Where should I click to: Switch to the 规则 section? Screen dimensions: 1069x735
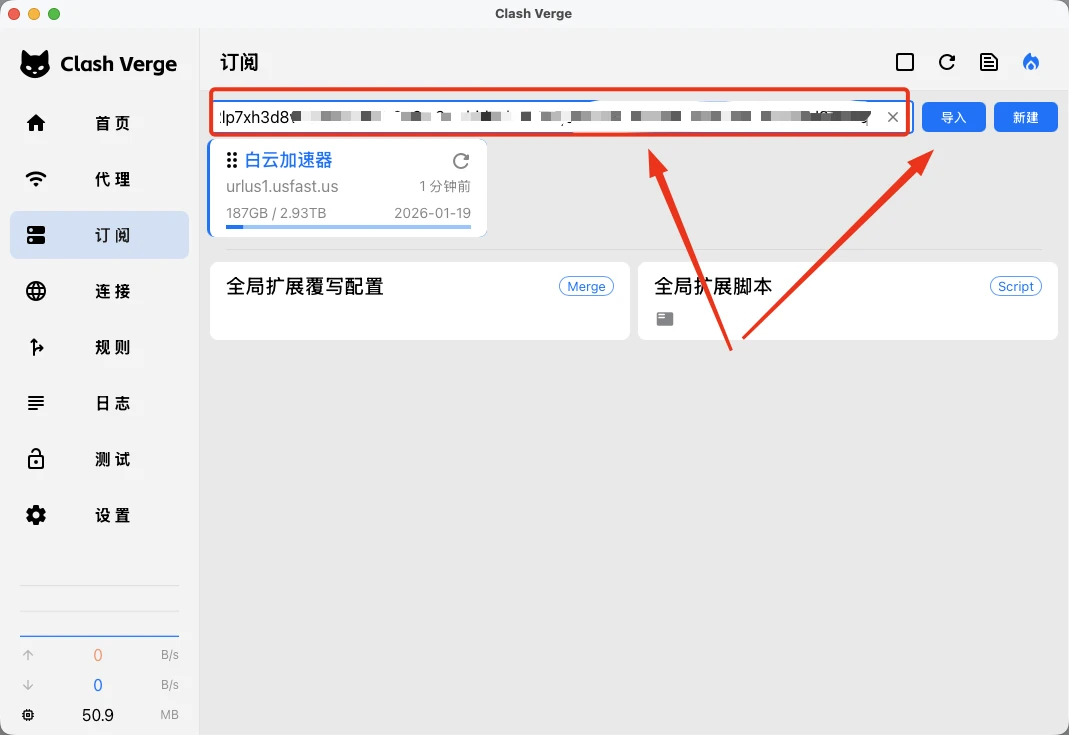(x=99, y=347)
